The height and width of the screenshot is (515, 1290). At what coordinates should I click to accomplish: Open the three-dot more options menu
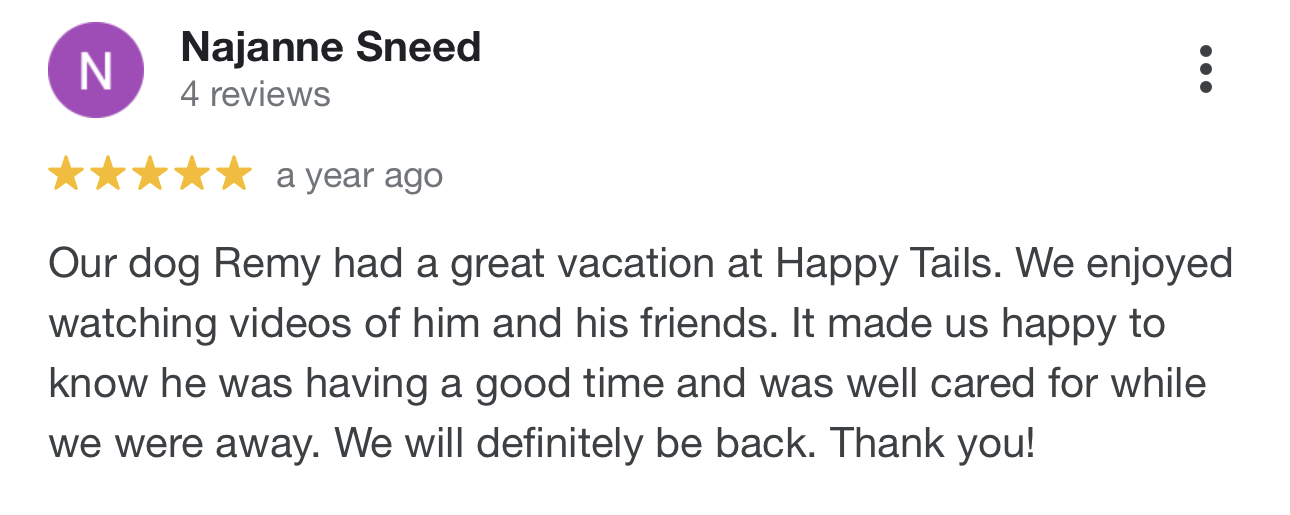[1206, 70]
